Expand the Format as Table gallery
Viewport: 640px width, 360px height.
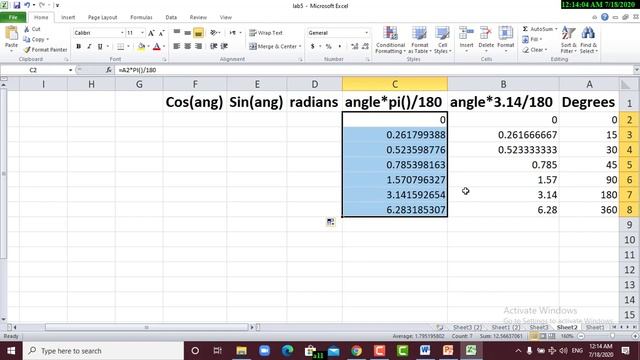pyautogui.click(x=420, y=40)
